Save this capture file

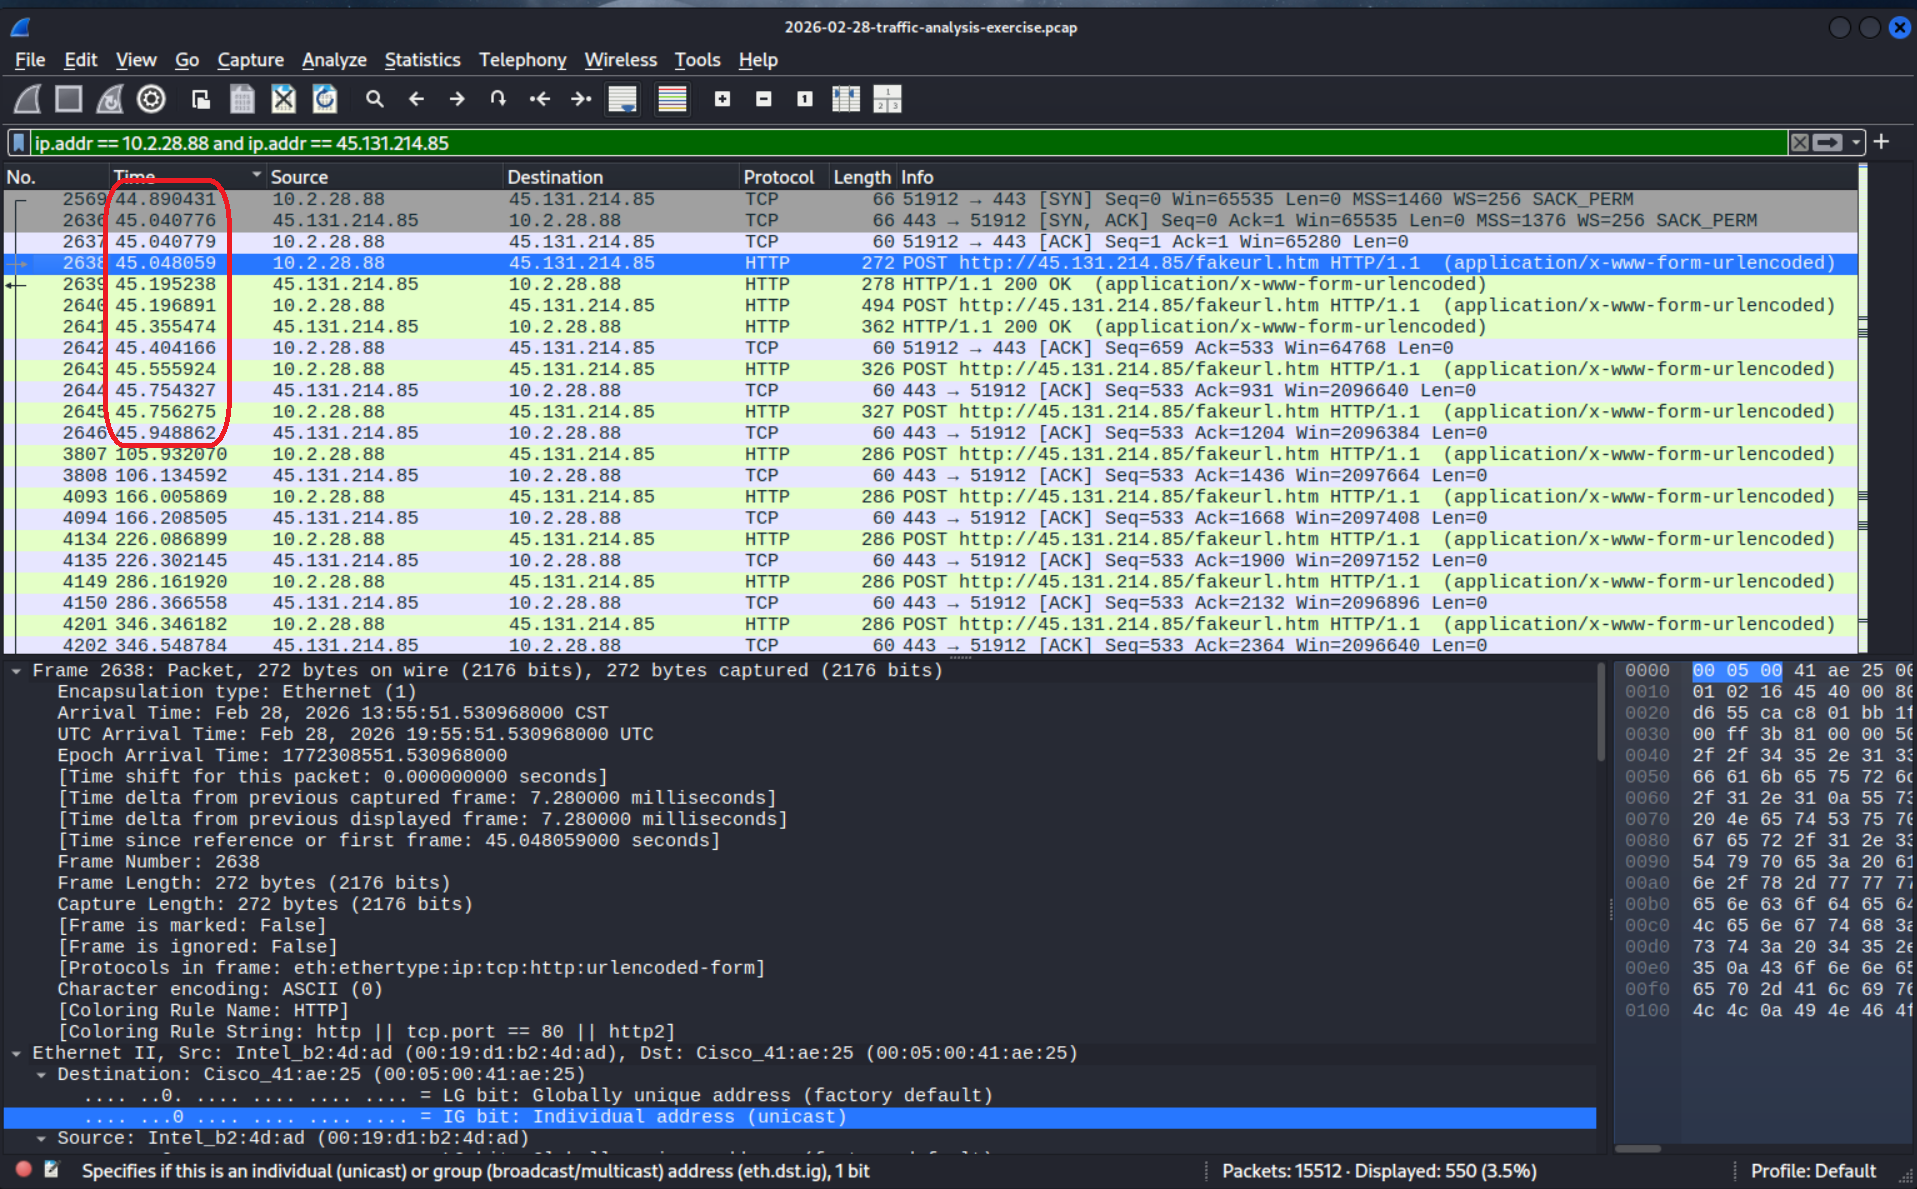tap(242, 99)
